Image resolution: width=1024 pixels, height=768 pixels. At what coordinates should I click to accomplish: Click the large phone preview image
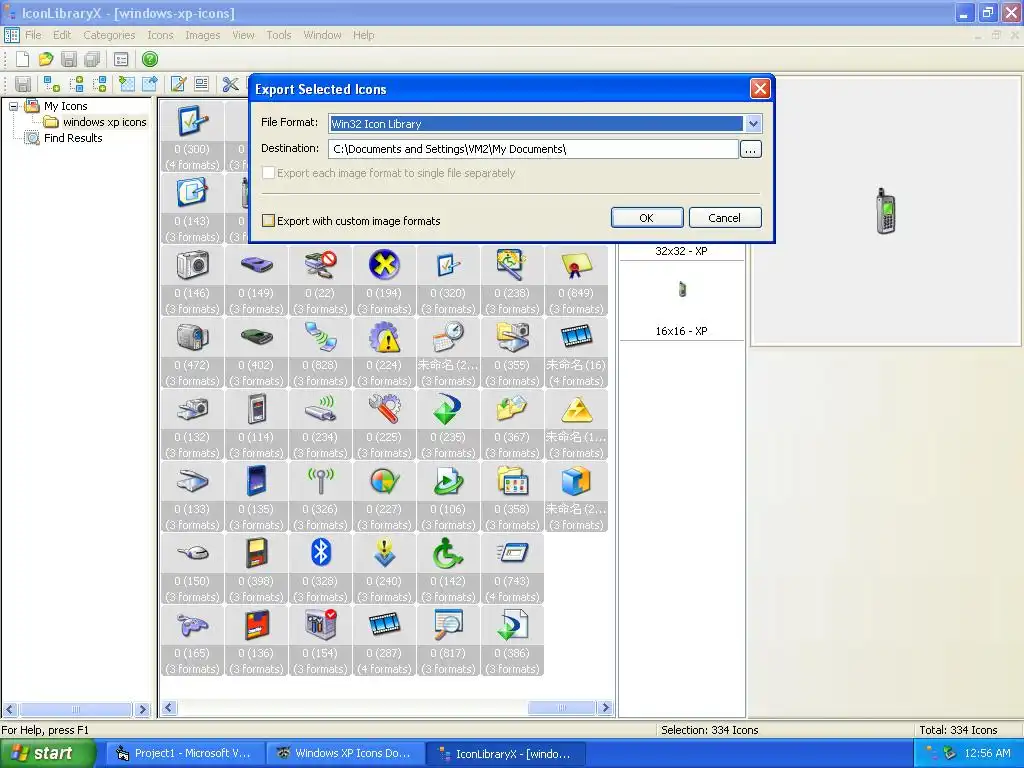point(886,212)
